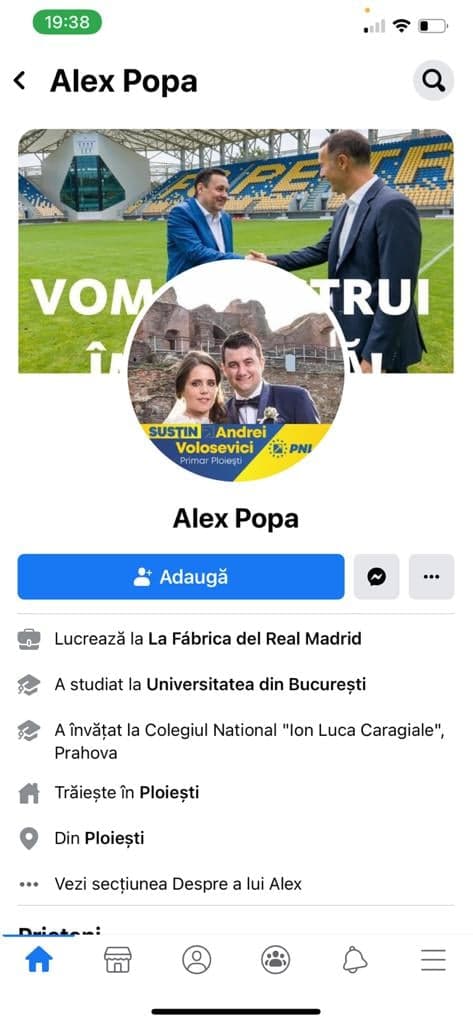Open the Groups tab icon
This screenshot has height=1024, width=473.
click(x=276, y=960)
